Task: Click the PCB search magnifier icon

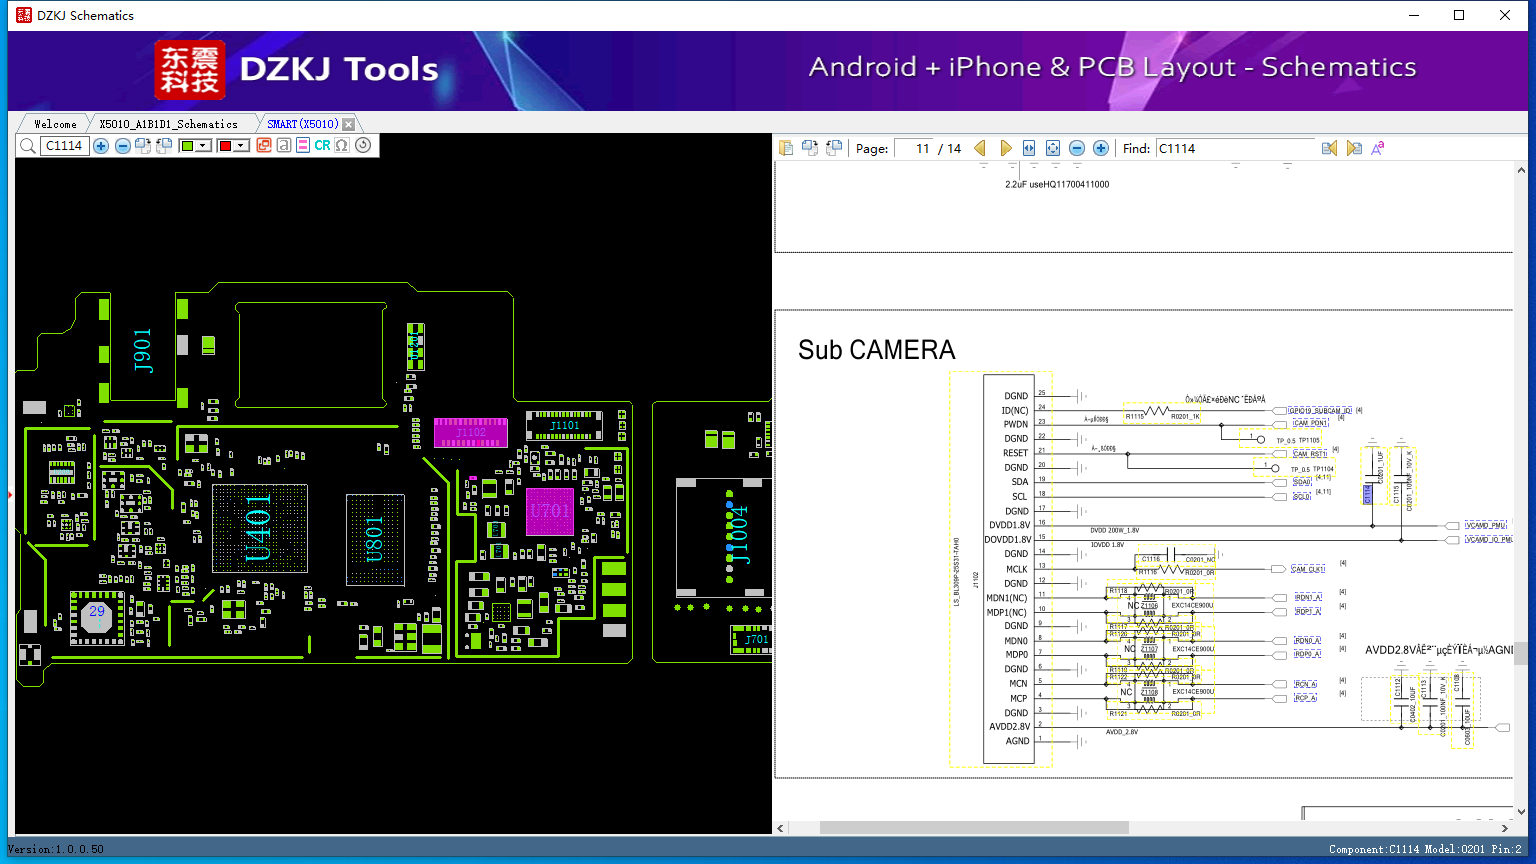Action: click(x=27, y=146)
